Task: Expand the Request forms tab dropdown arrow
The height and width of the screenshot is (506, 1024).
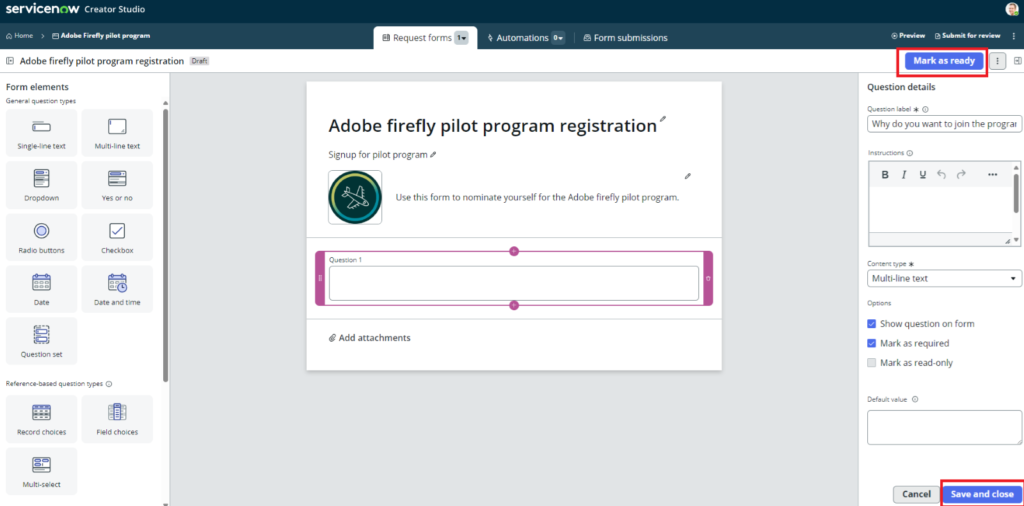Action: 461,38
